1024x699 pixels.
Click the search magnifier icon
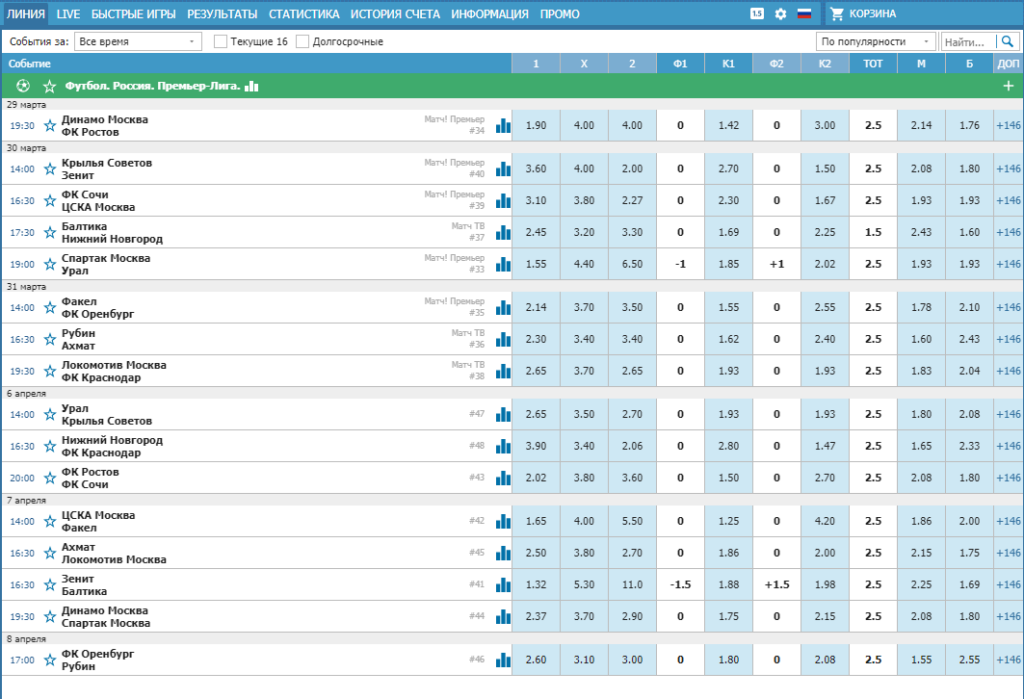1007,42
